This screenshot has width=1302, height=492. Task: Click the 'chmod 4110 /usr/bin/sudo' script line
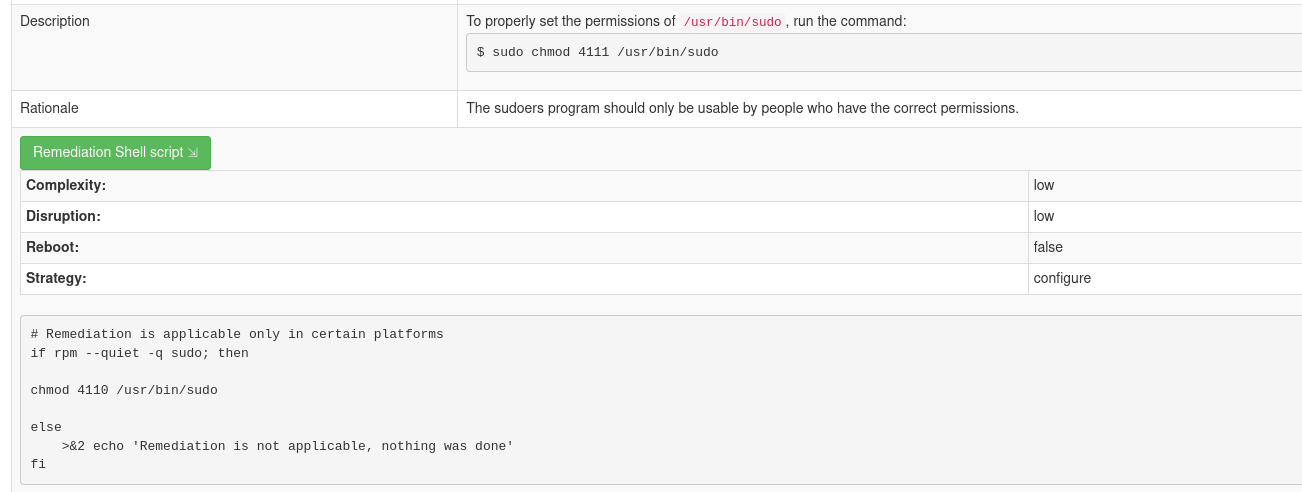(x=124, y=390)
